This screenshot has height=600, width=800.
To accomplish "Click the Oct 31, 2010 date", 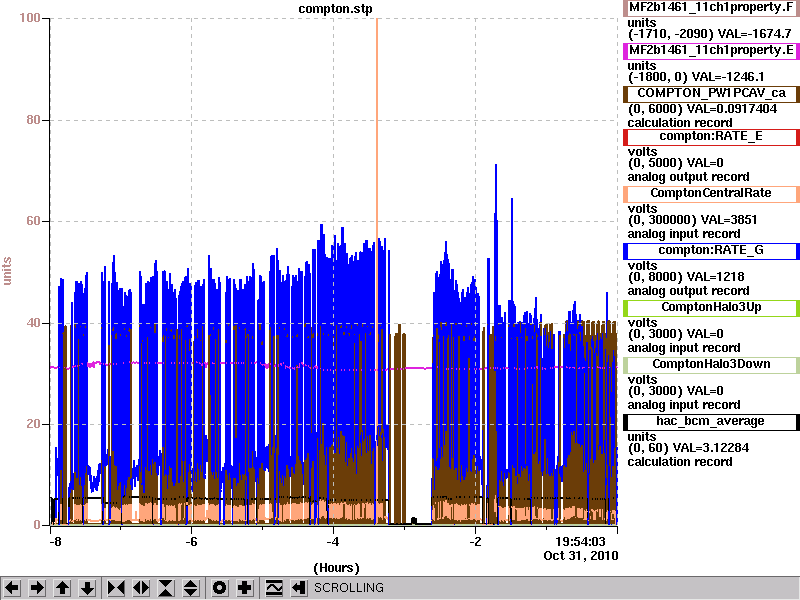I will point(581,556).
